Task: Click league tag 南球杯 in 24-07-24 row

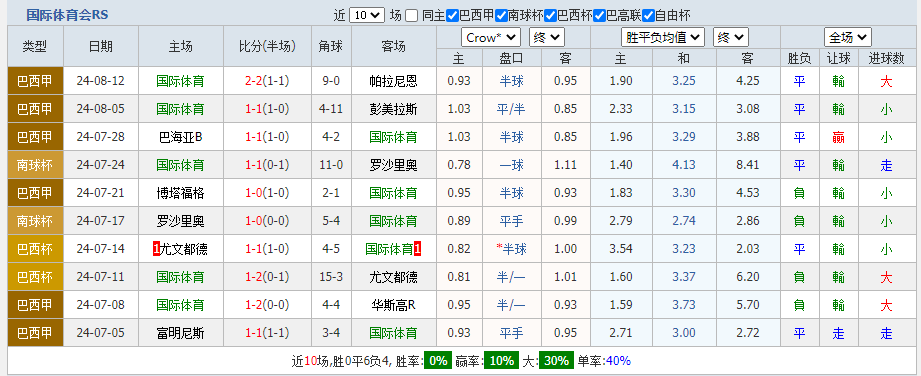Action: (x=35, y=165)
